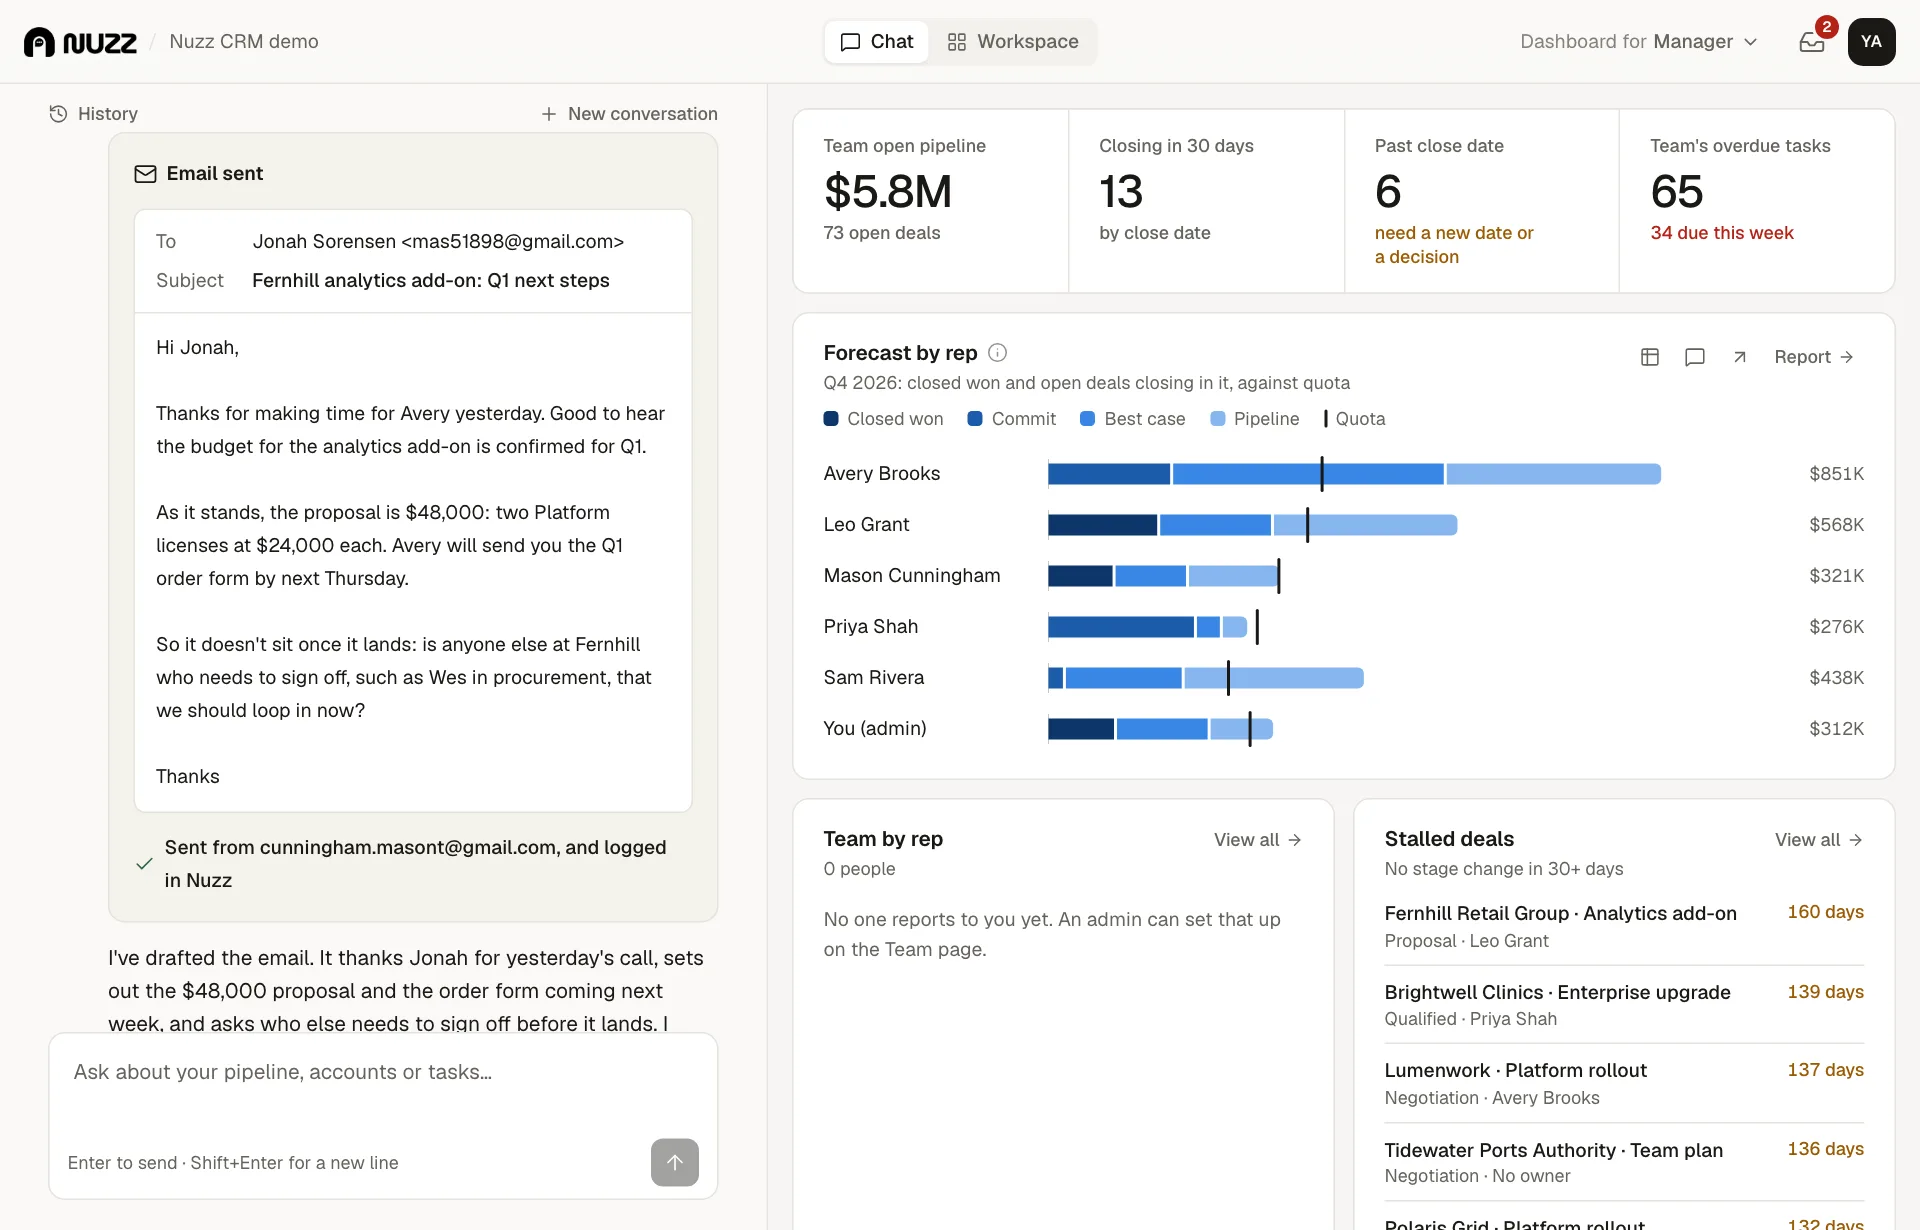The image size is (1920, 1230).
Task: Click the forecast comment bubble icon
Action: [1694, 357]
